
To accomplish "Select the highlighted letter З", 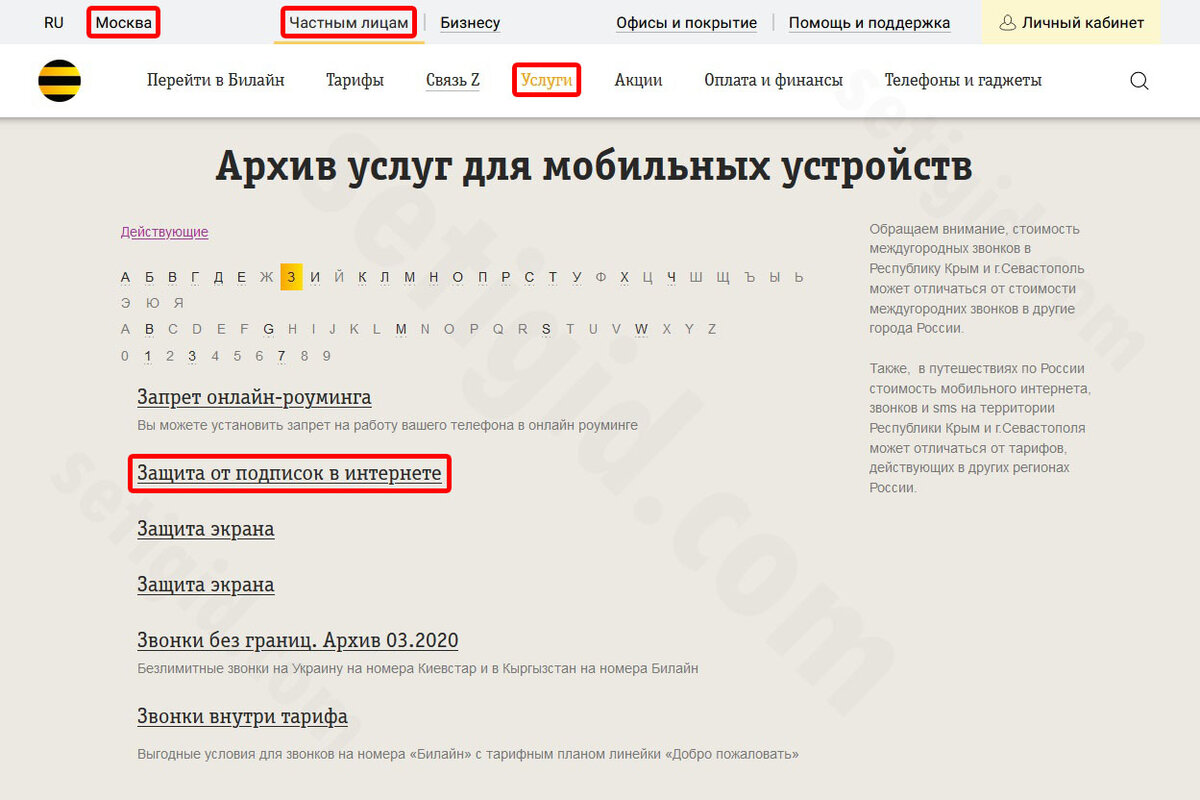I will (x=291, y=277).
